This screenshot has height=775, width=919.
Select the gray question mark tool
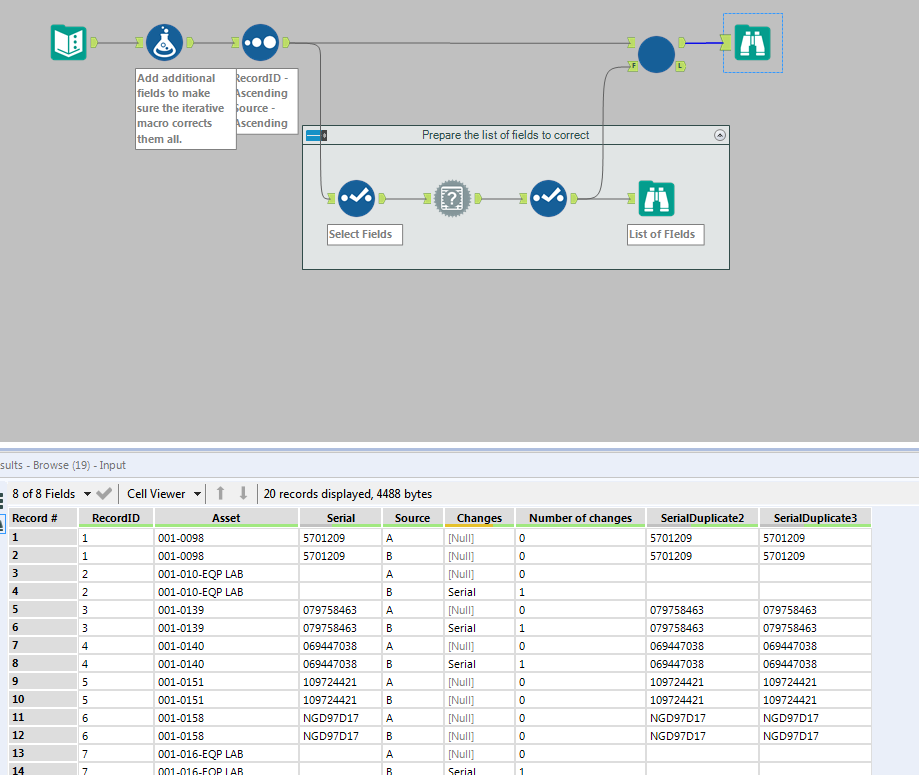452,198
